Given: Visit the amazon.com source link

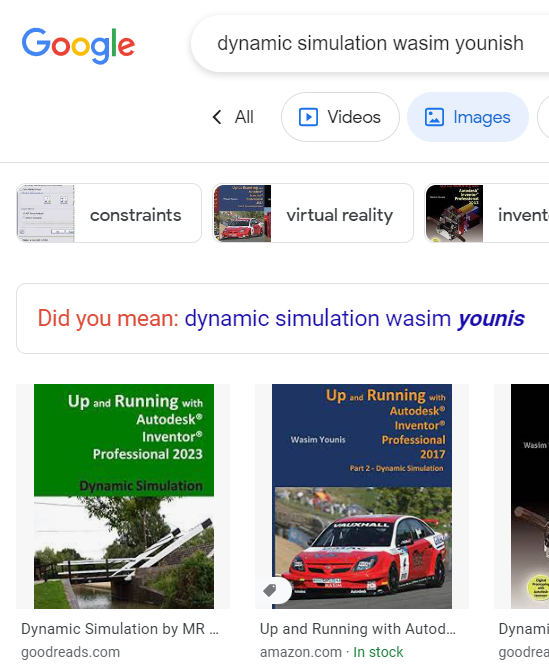Looking at the screenshot, I should [x=301, y=652].
